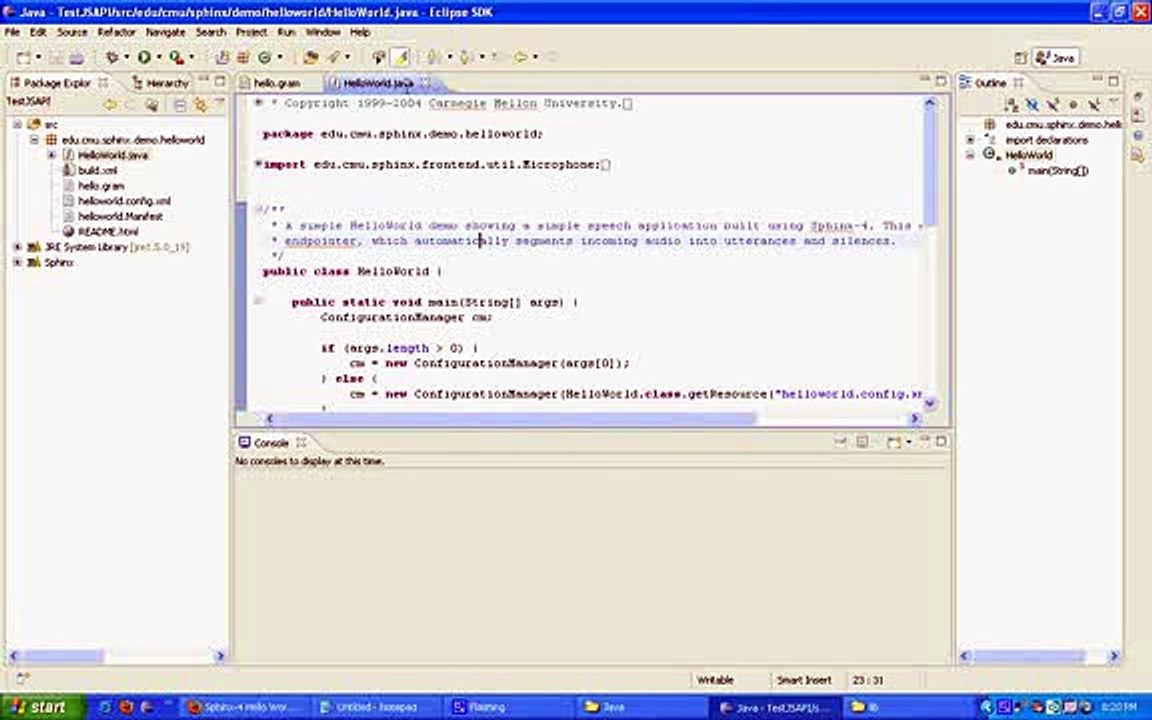Screen dimensions: 1152x720
Task: Switch to the hello.gram editor tab
Action: pos(276,83)
